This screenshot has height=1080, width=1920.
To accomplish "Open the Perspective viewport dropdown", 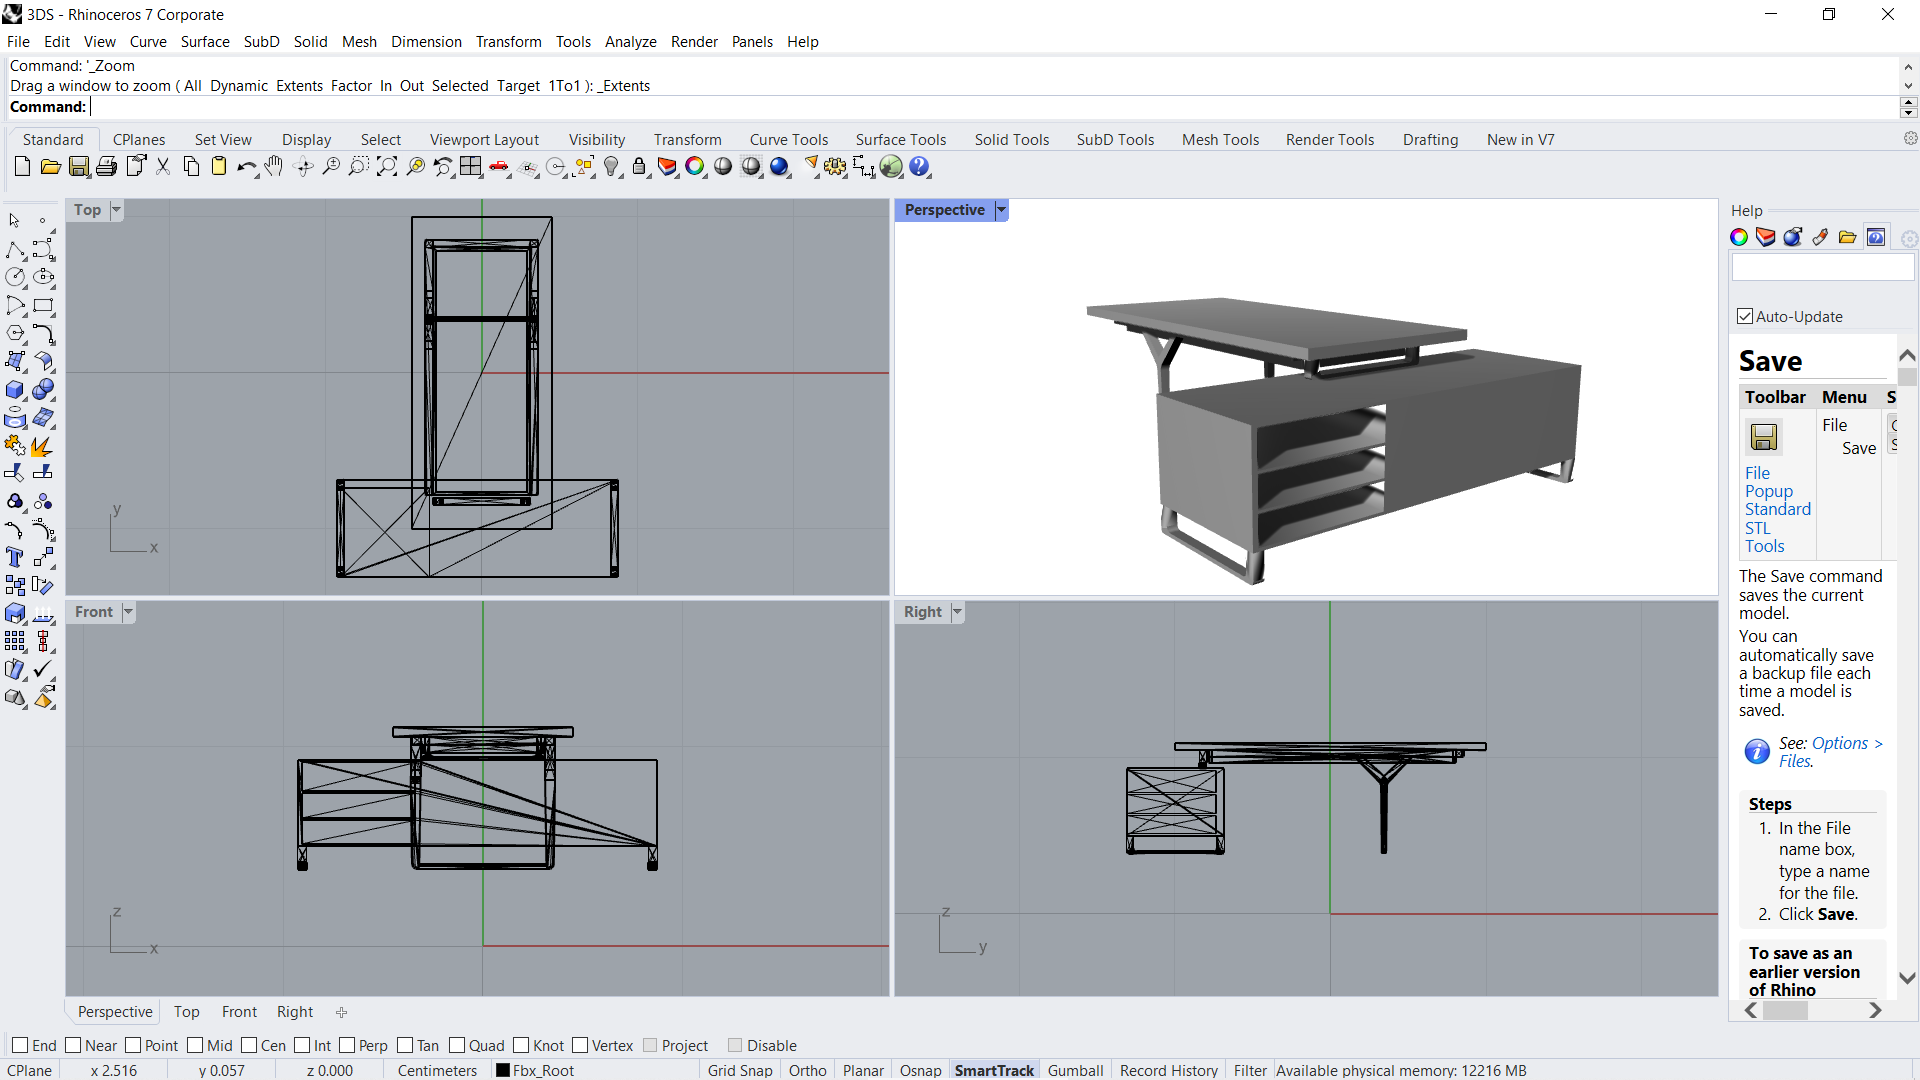I will [x=1000, y=210].
